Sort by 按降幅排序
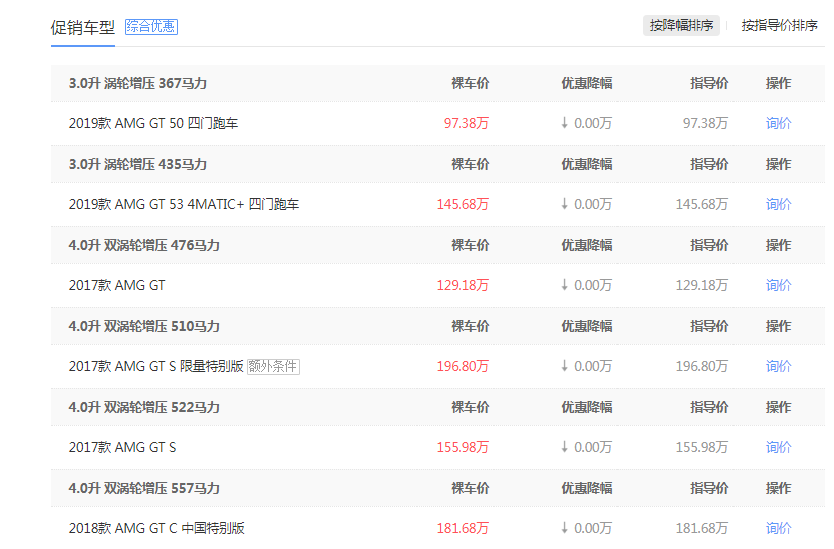The width and height of the screenshot is (834, 549). tap(681, 26)
